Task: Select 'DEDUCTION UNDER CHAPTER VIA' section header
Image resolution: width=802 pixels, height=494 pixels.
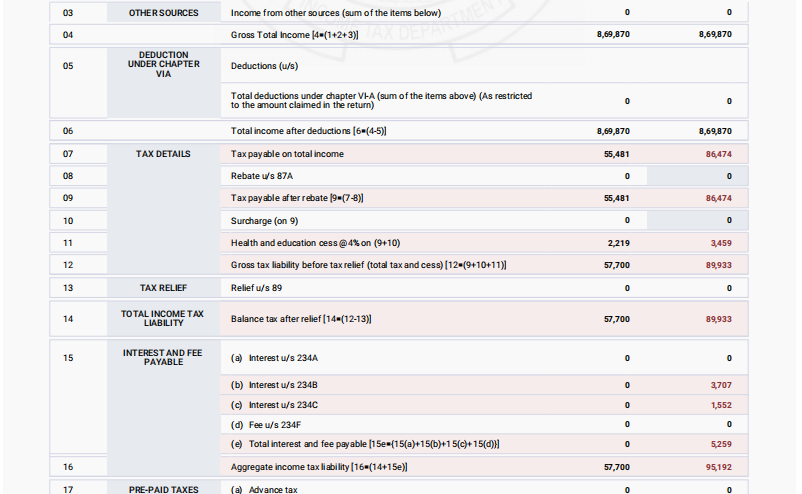Action: [x=163, y=65]
